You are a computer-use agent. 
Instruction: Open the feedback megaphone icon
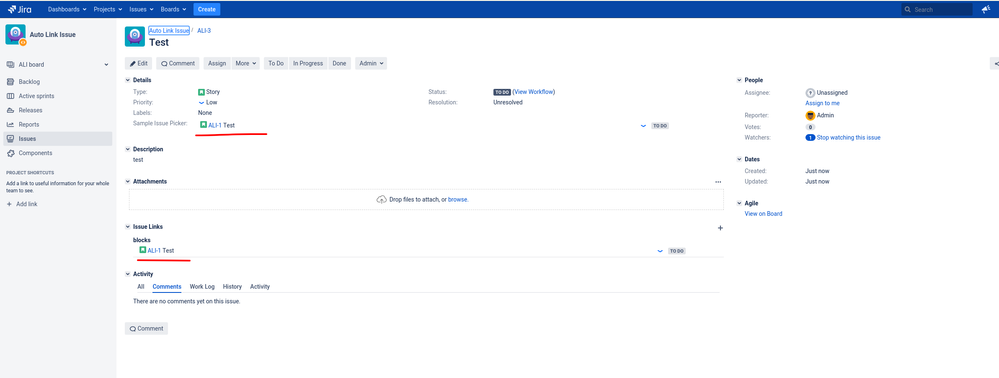pyautogui.click(x=986, y=10)
